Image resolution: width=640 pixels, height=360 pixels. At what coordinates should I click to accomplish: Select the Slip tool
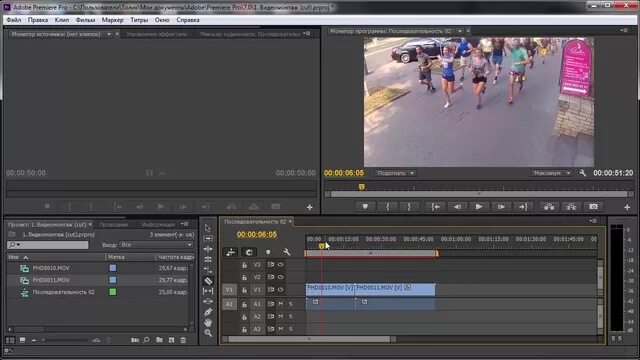point(208,291)
